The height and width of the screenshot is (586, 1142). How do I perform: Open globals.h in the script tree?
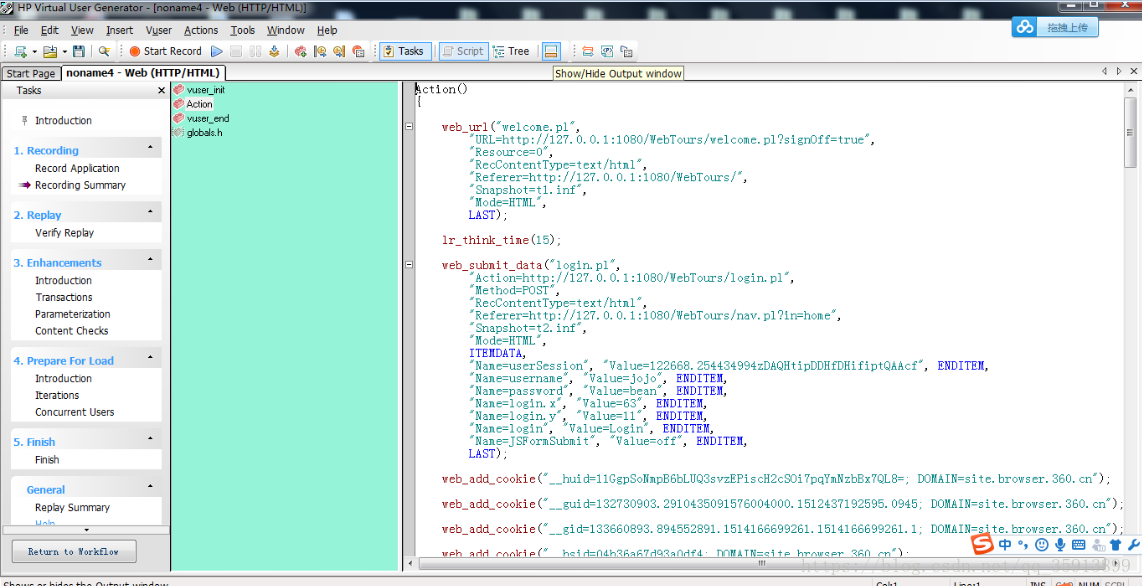197,132
